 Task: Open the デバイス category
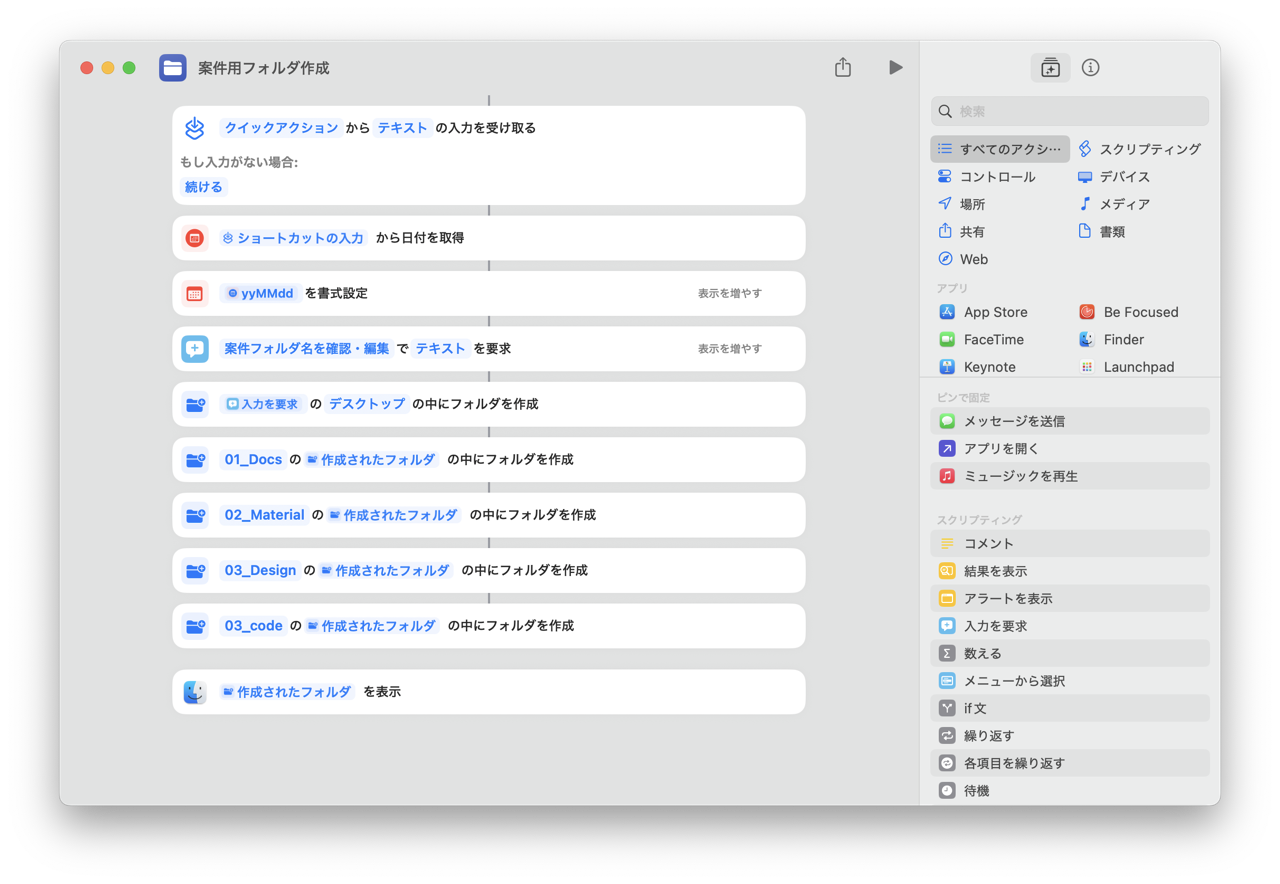1114,177
